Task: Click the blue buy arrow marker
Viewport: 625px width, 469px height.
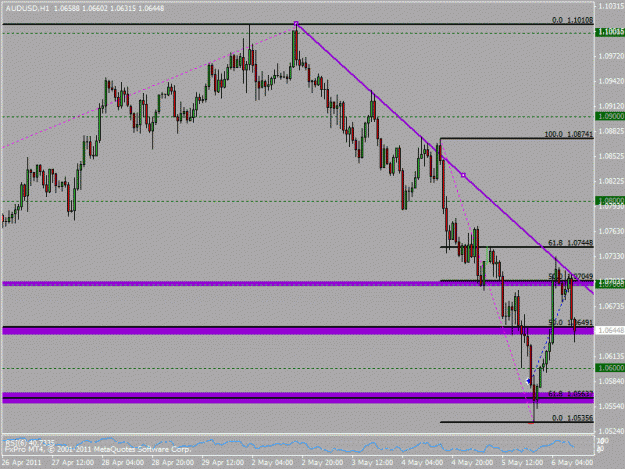Action: 529,381
